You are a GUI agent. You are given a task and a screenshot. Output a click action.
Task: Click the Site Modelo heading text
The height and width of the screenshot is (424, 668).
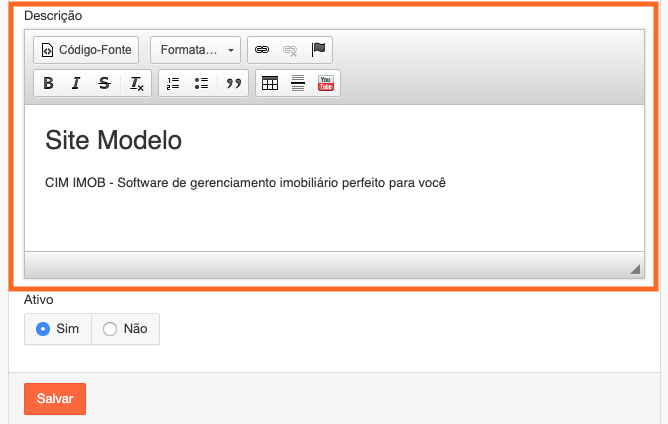[113, 141]
